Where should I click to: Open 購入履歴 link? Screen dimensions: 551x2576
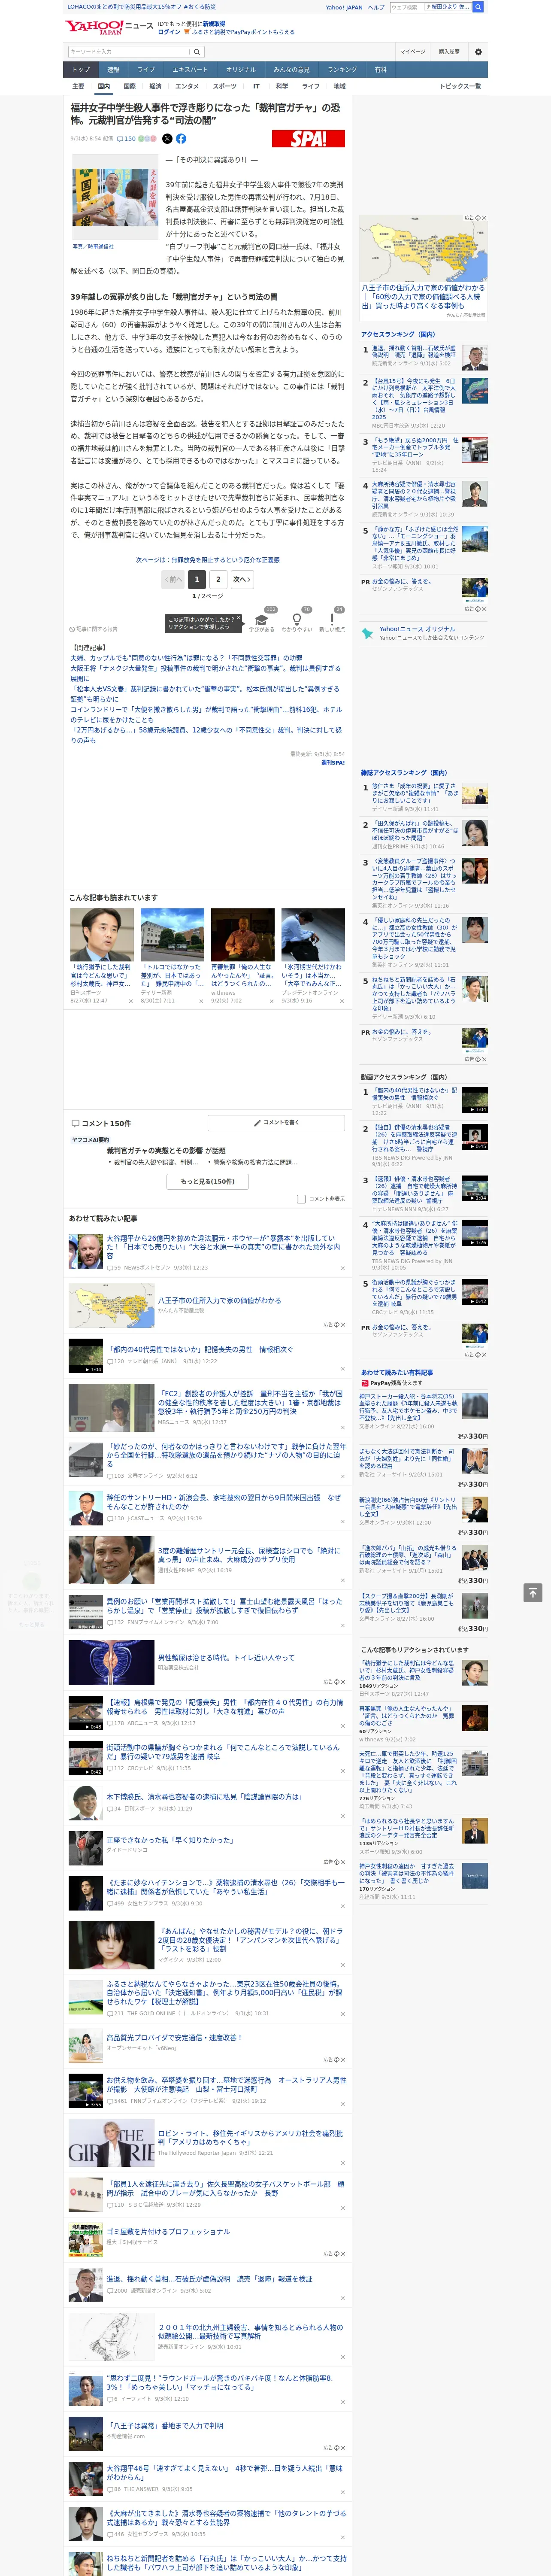(449, 52)
